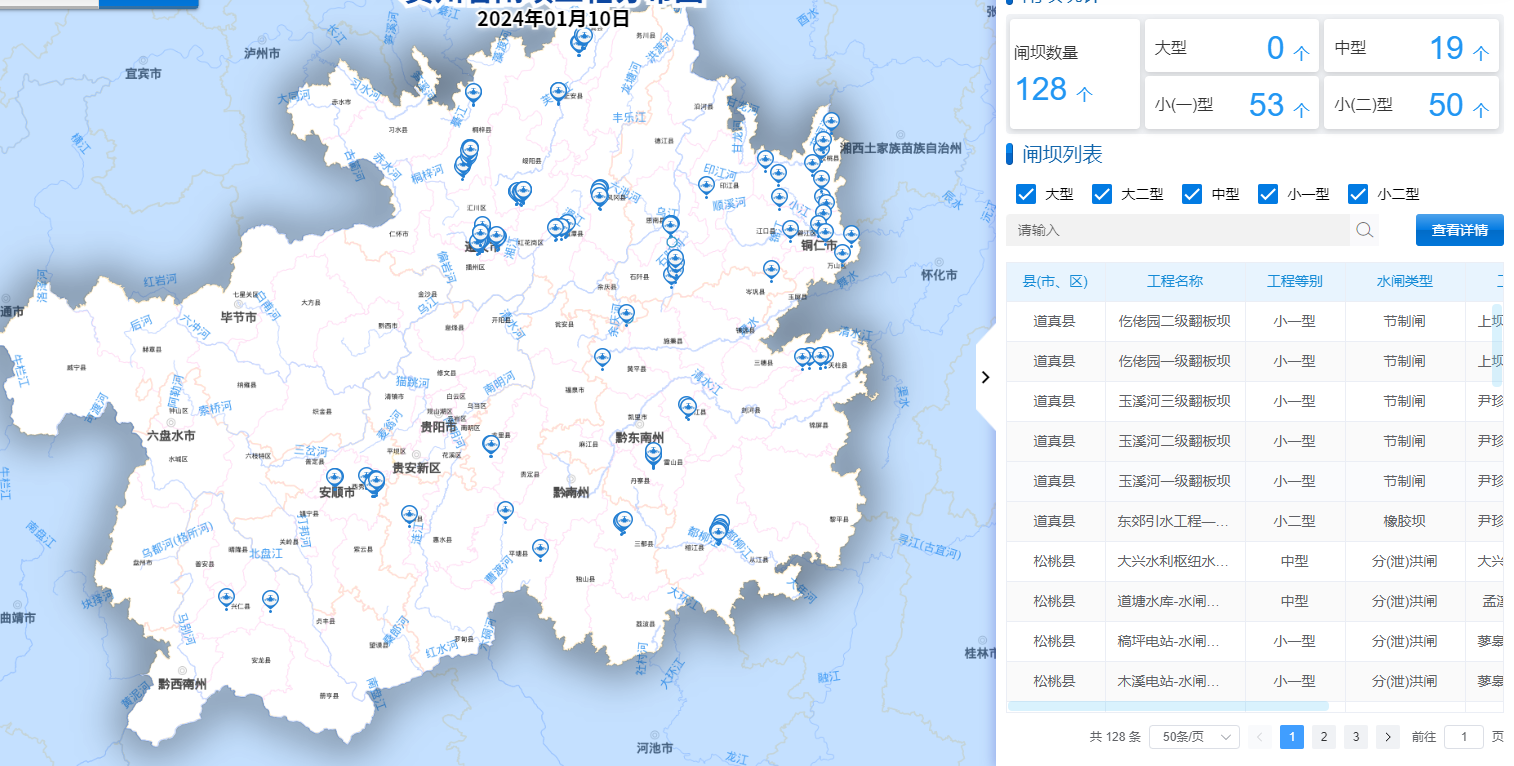Toggle the 小一型 filter checkbox
The width and height of the screenshot is (1514, 766).
(x=1268, y=194)
